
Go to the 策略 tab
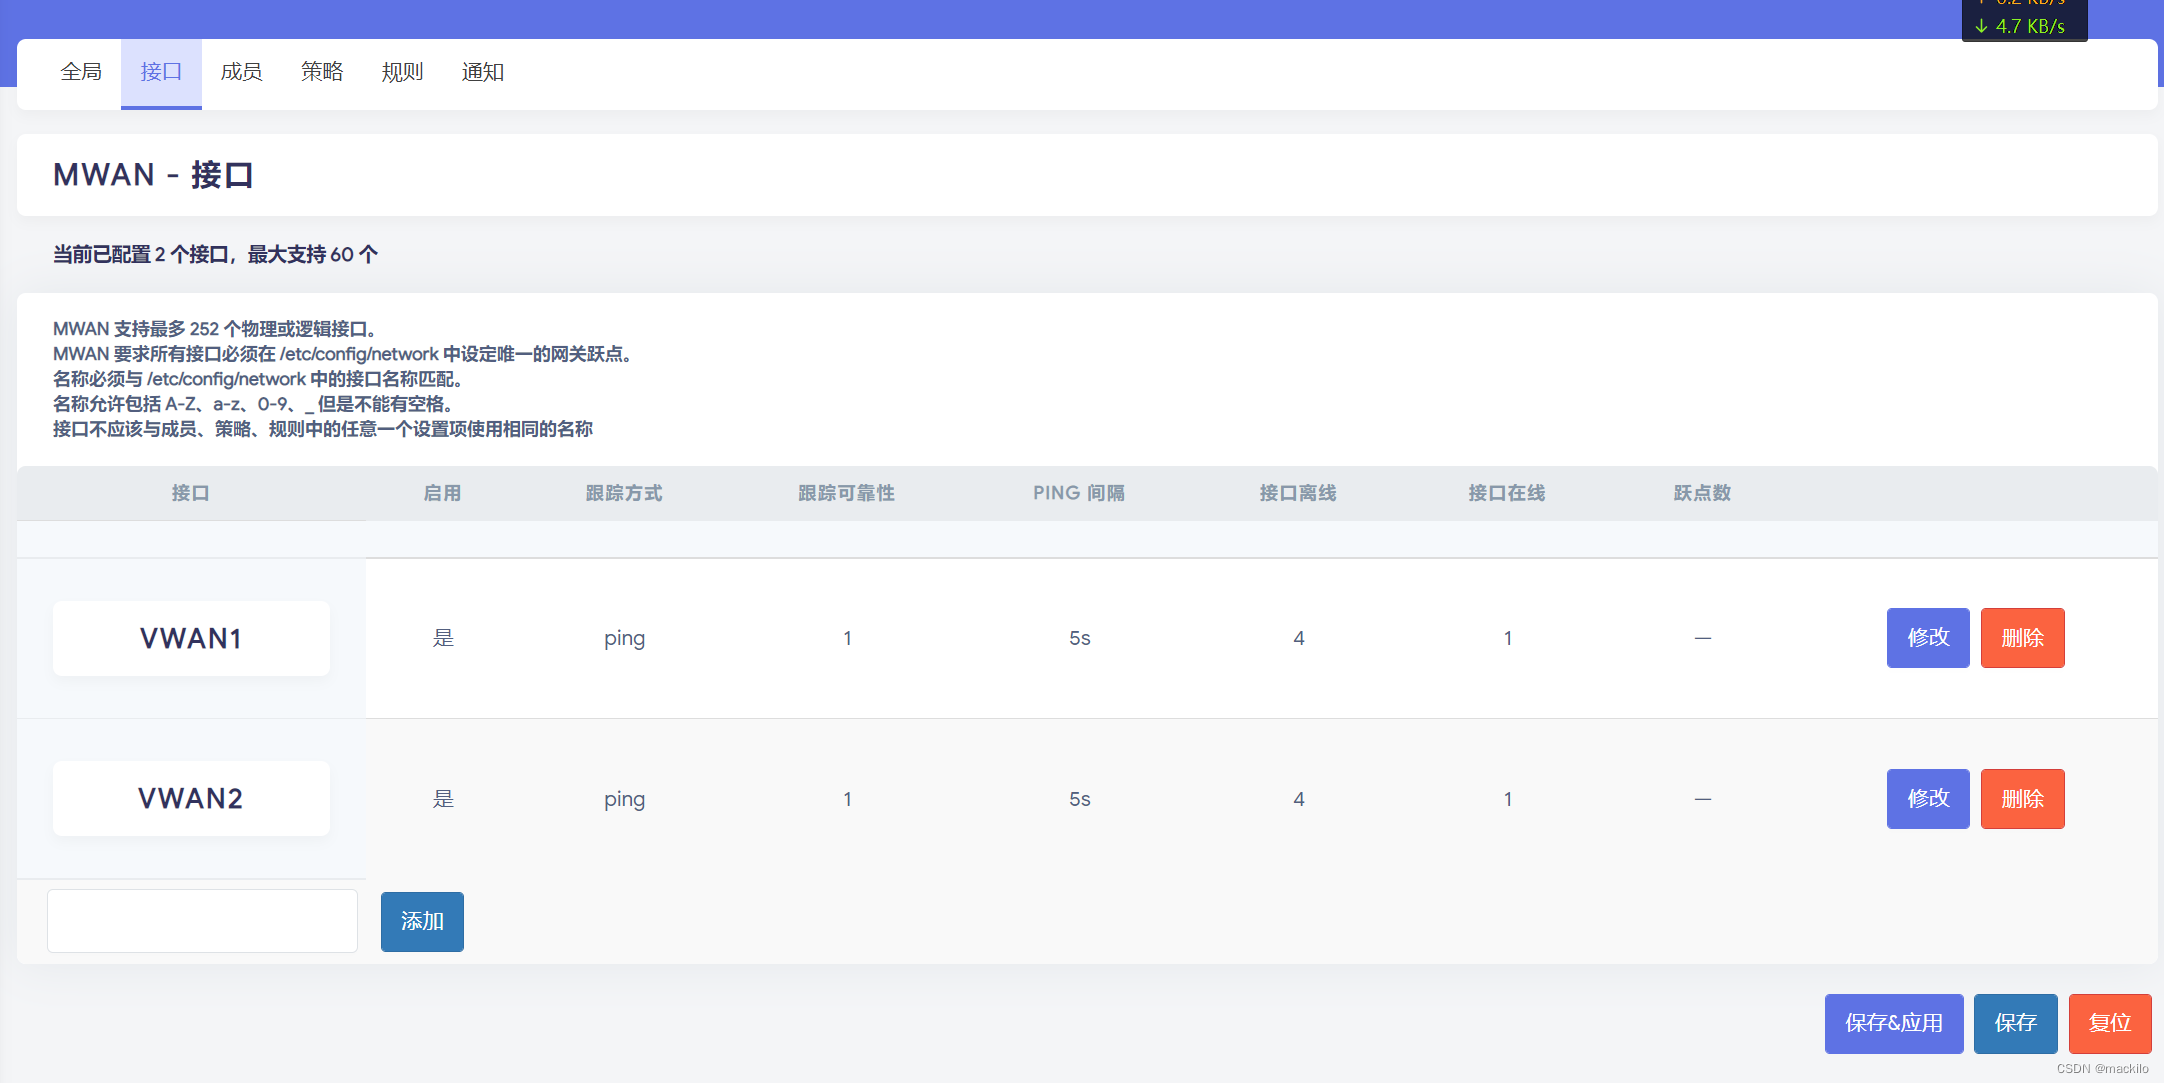[x=322, y=72]
